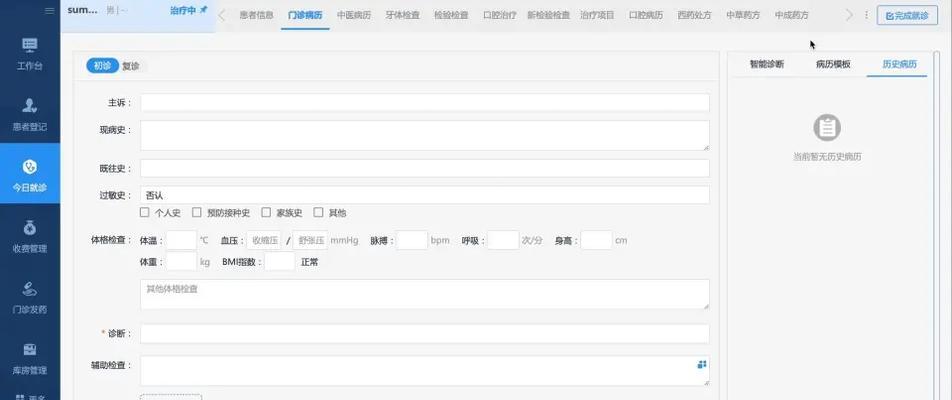This screenshot has width=952, height=400.
Task: Open the 智能诊断 panel tab
Action: (767, 64)
